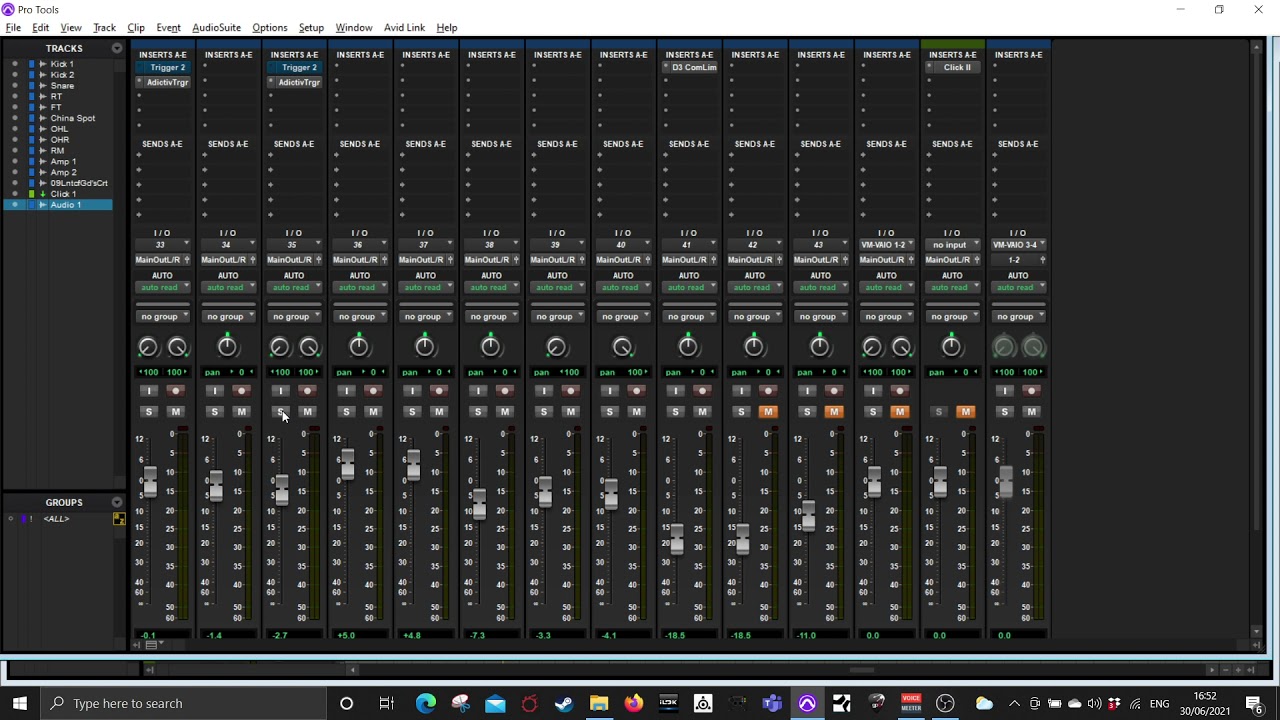Click the Snare track type icon
Image resolution: width=1280 pixels, height=720 pixels.
point(43,86)
